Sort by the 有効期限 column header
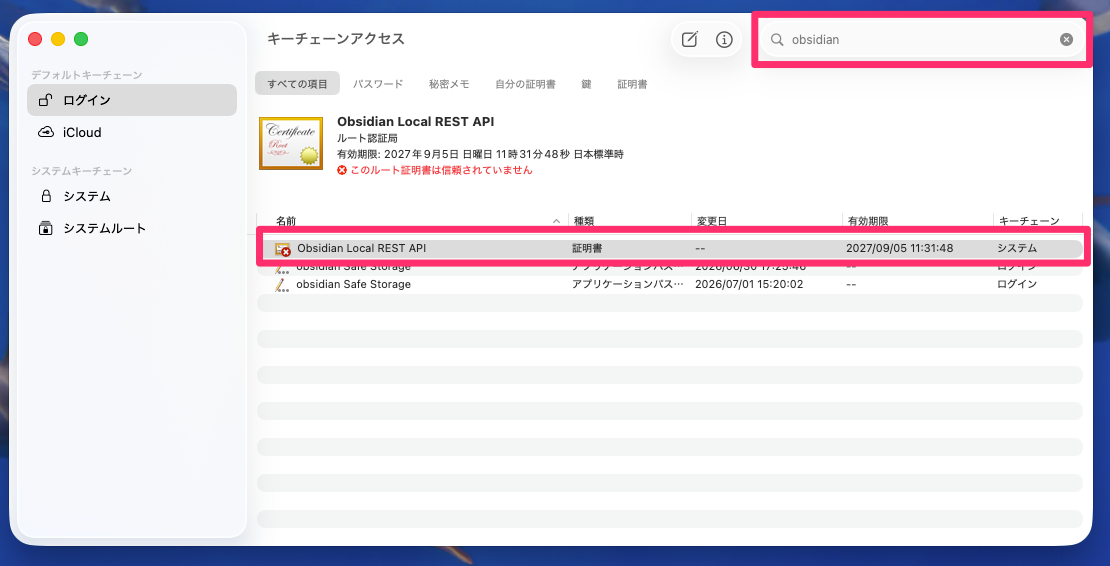Viewport: 1110px width, 566px height. (x=868, y=221)
